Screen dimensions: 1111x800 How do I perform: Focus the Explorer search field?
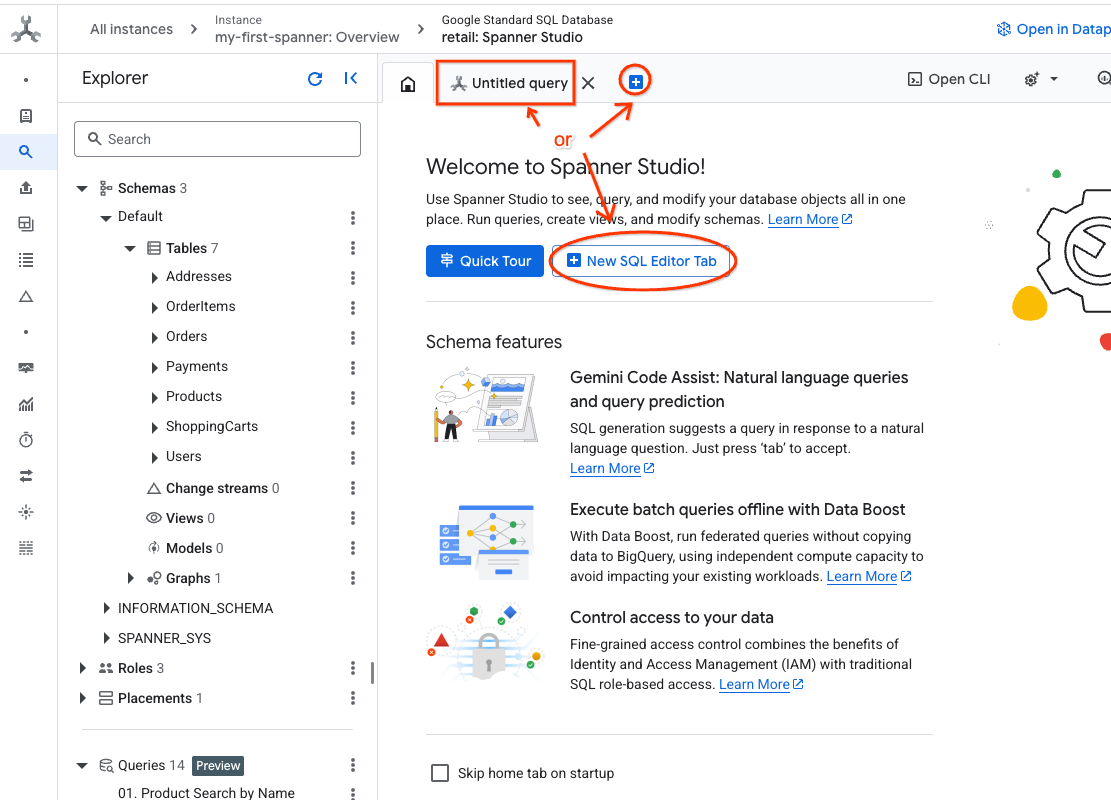pos(217,139)
